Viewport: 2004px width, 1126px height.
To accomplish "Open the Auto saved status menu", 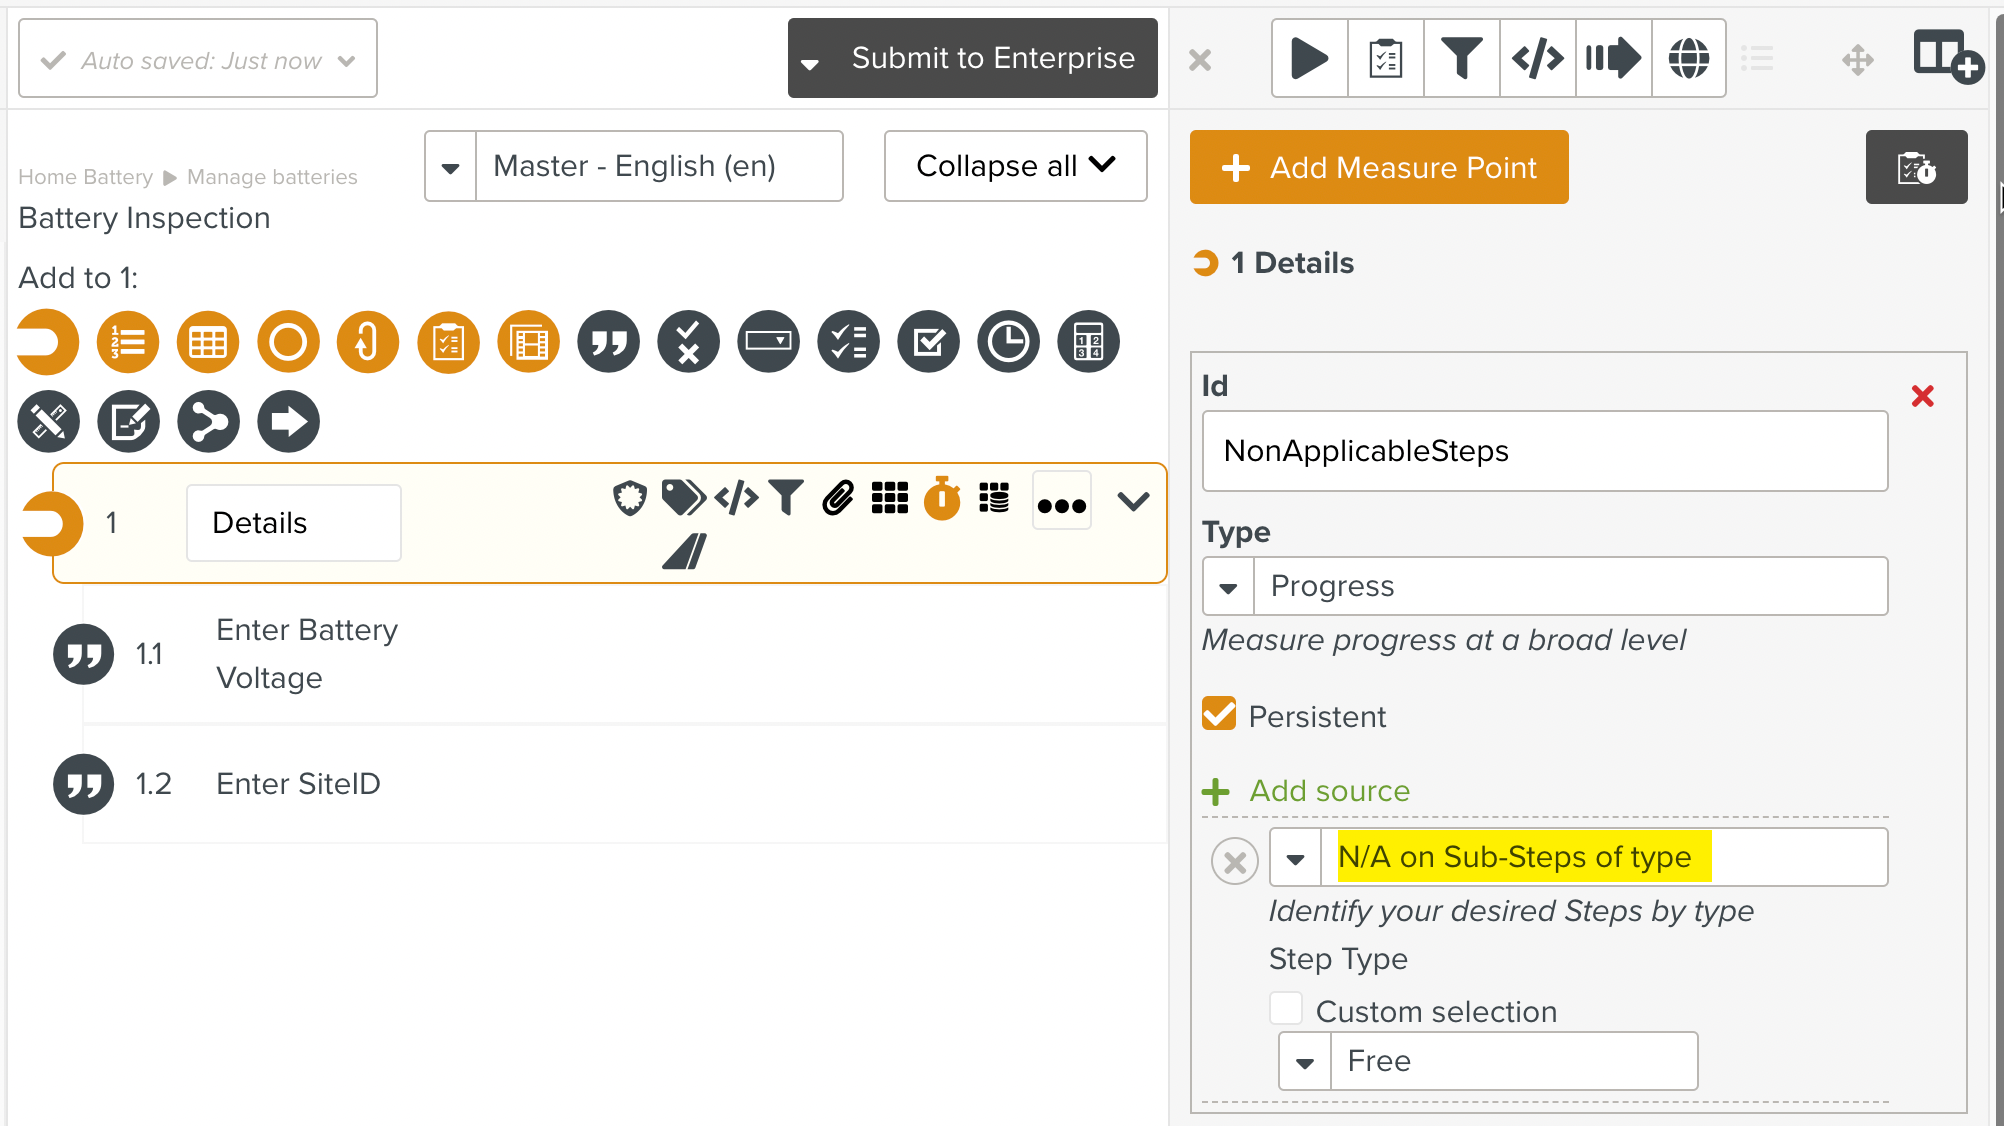I will click(x=198, y=59).
